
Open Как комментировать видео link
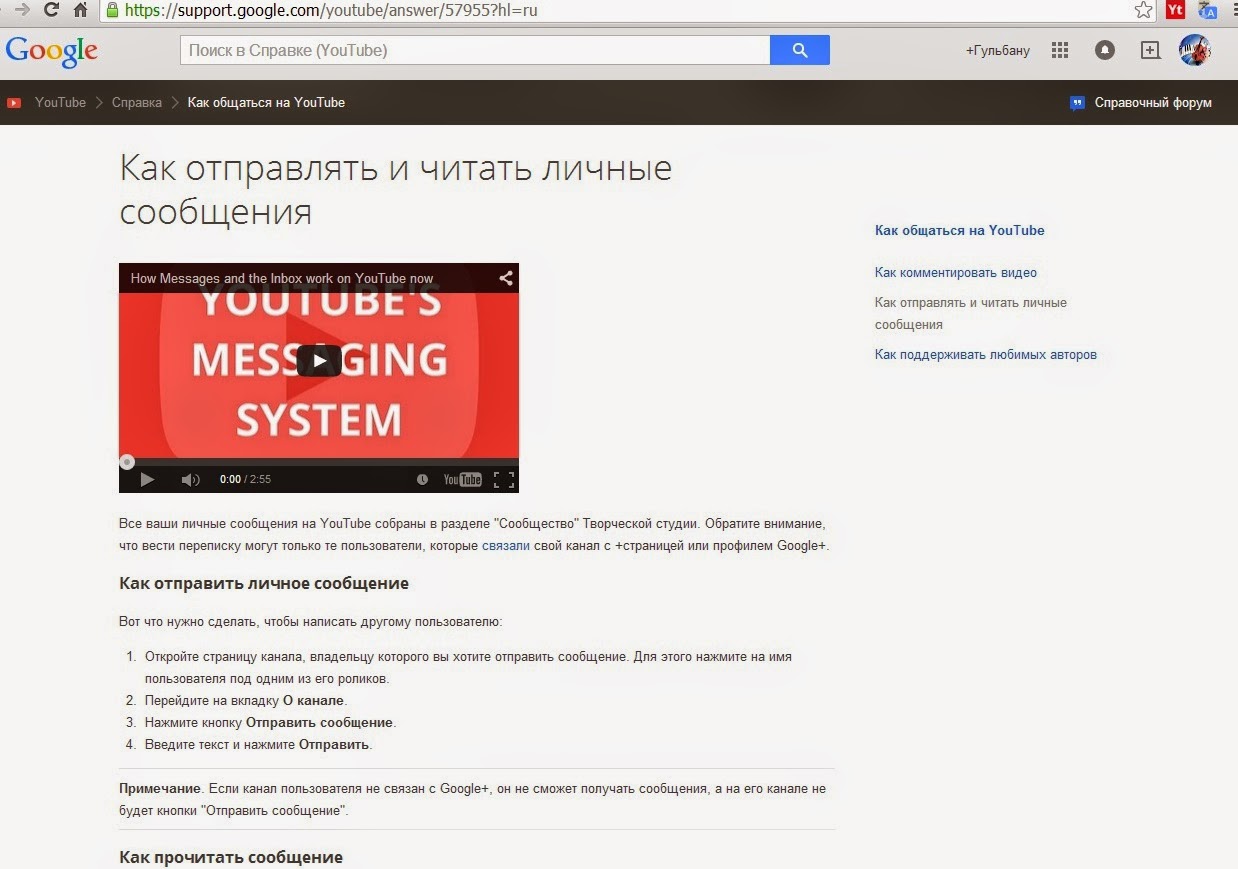(956, 272)
